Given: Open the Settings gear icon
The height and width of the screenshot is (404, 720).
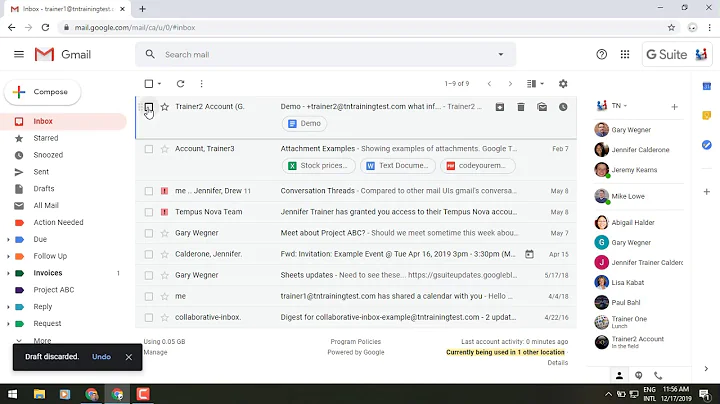Looking at the screenshot, I should tap(563, 84).
